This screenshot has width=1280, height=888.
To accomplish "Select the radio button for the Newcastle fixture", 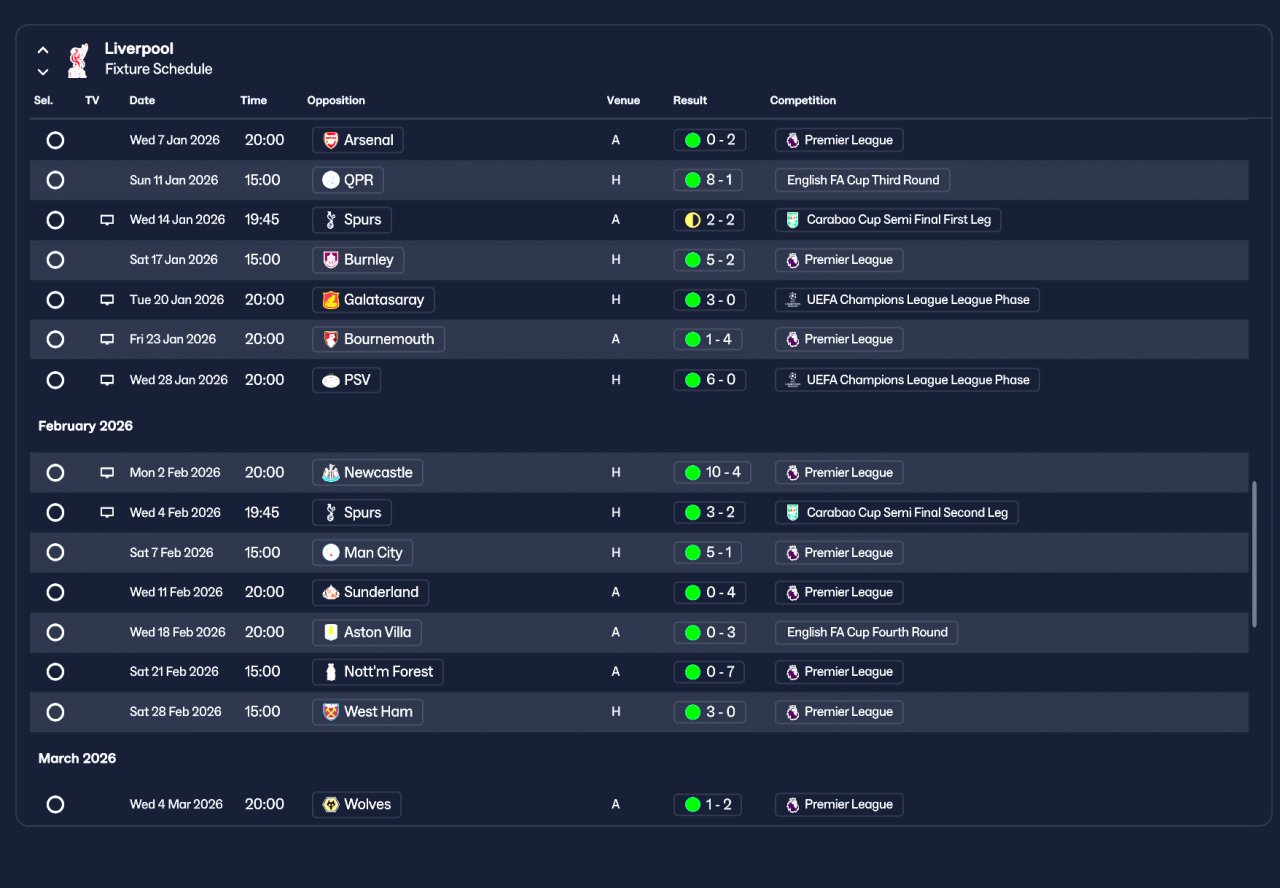I will click(x=55, y=473).
